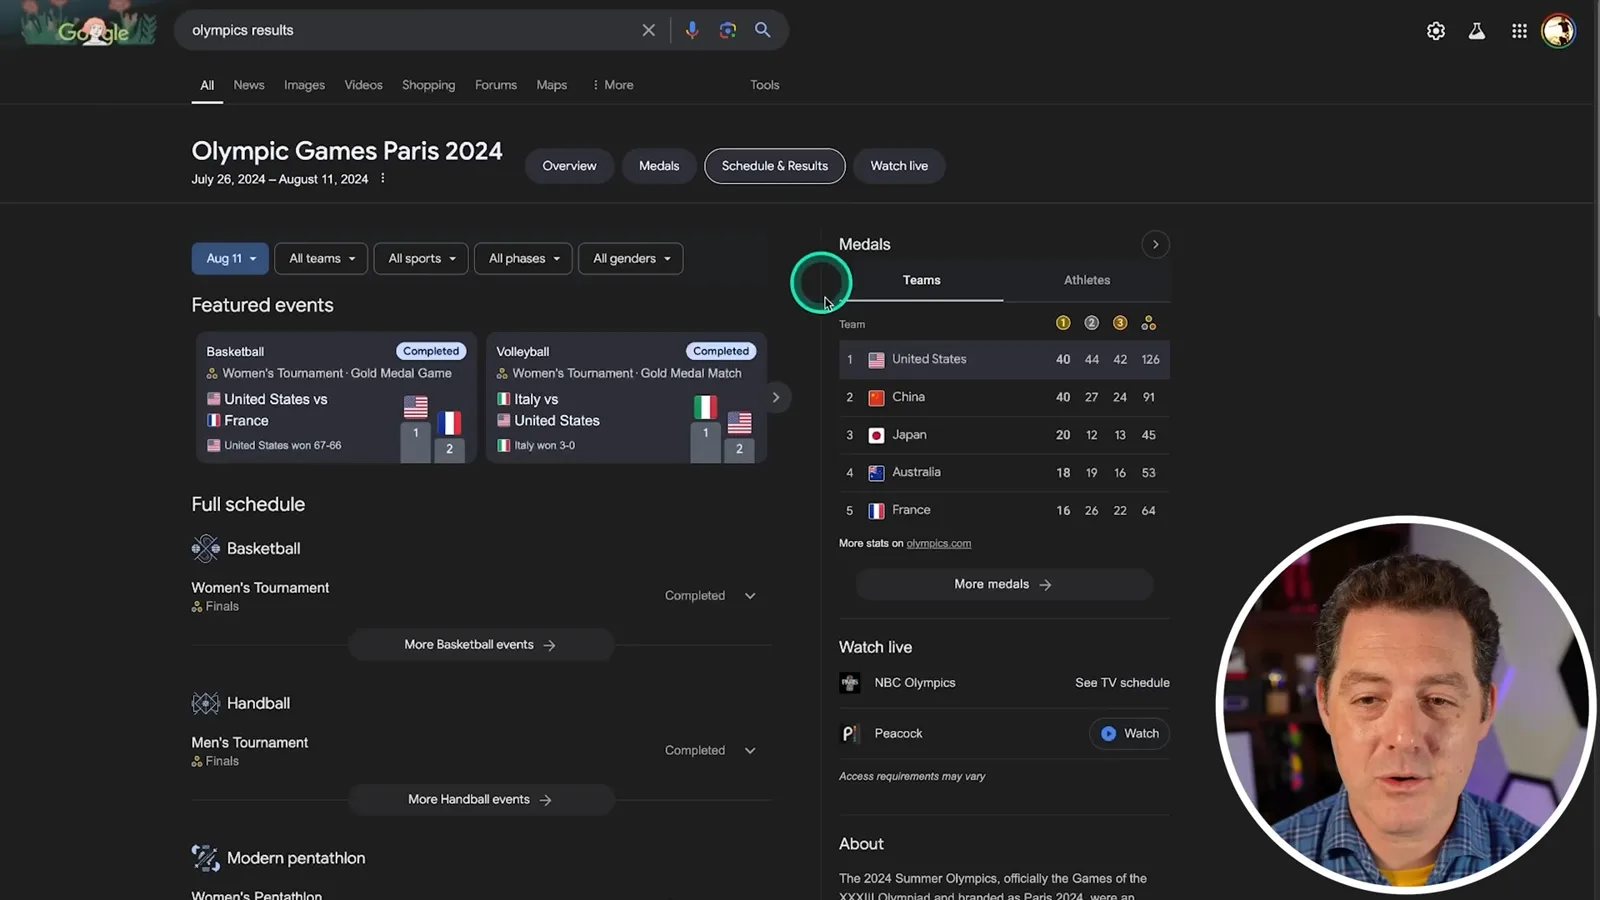The width and height of the screenshot is (1600, 900).
Task: Open the Basketball United States vs France card
Action: click(x=335, y=398)
